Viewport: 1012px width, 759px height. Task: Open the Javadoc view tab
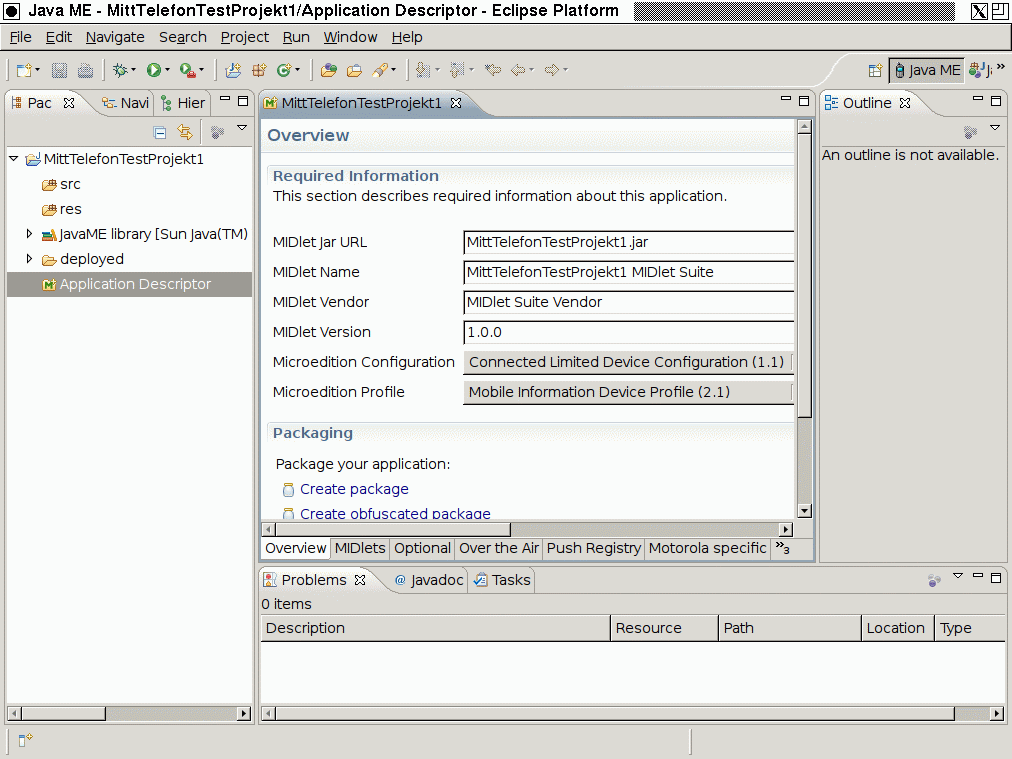click(429, 580)
